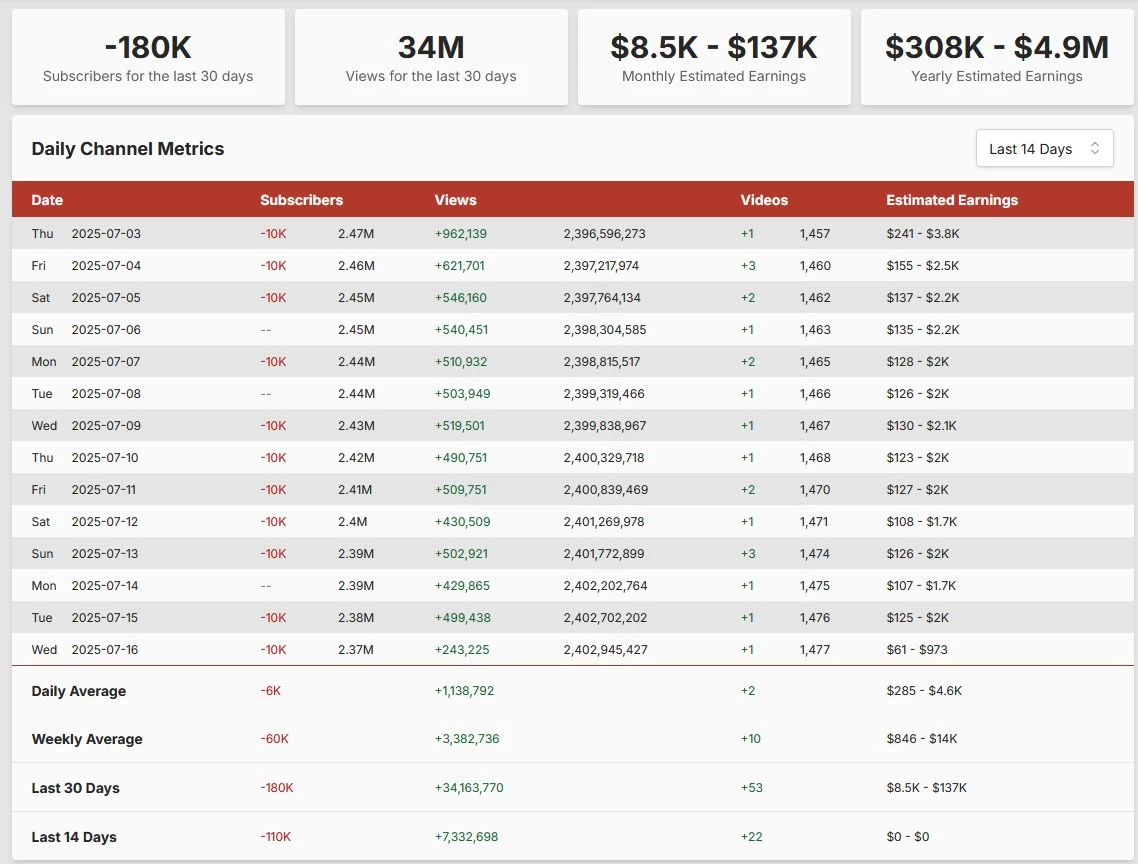Click video count 1,474
The image size is (1138, 864).
pyautogui.click(x=814, y=553)
